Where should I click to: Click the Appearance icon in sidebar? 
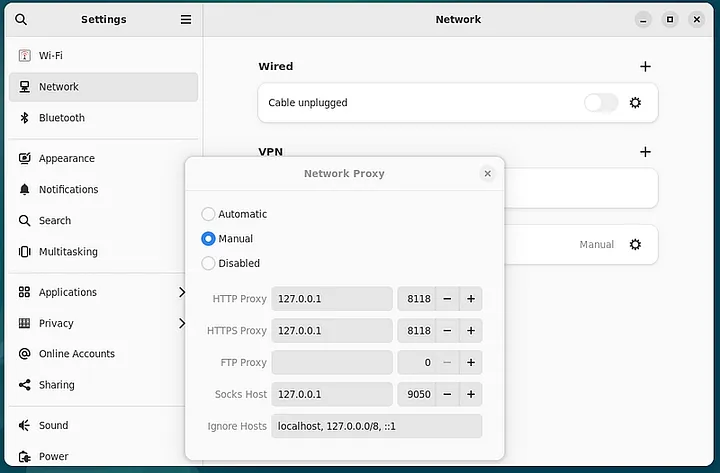tap(24, 158)
